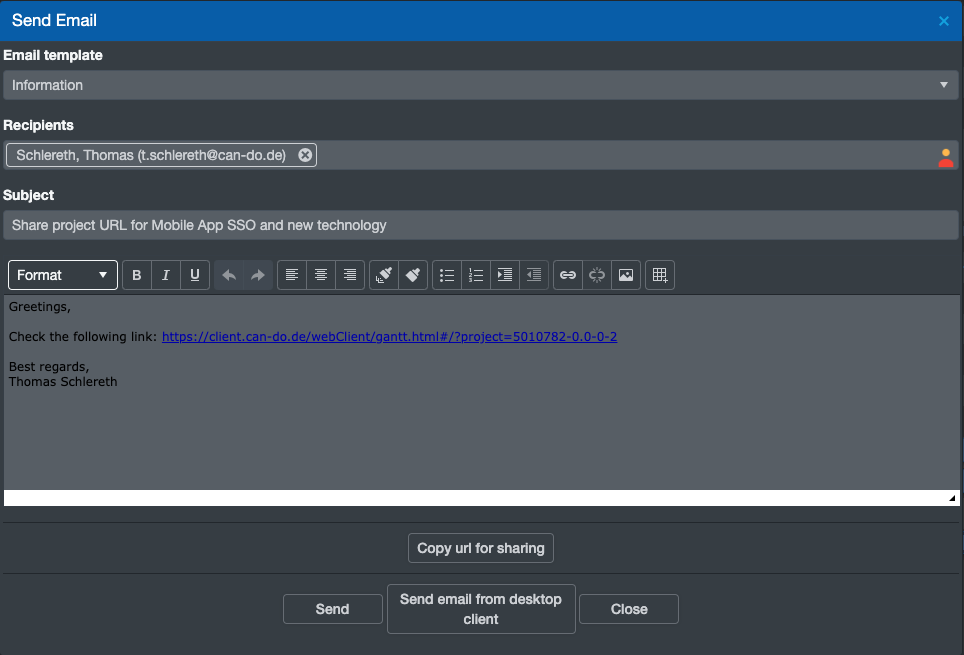Screen dimensions: 964x655
Task: Open the client.can-do.de project link
Action: click(x=389, y=336)
